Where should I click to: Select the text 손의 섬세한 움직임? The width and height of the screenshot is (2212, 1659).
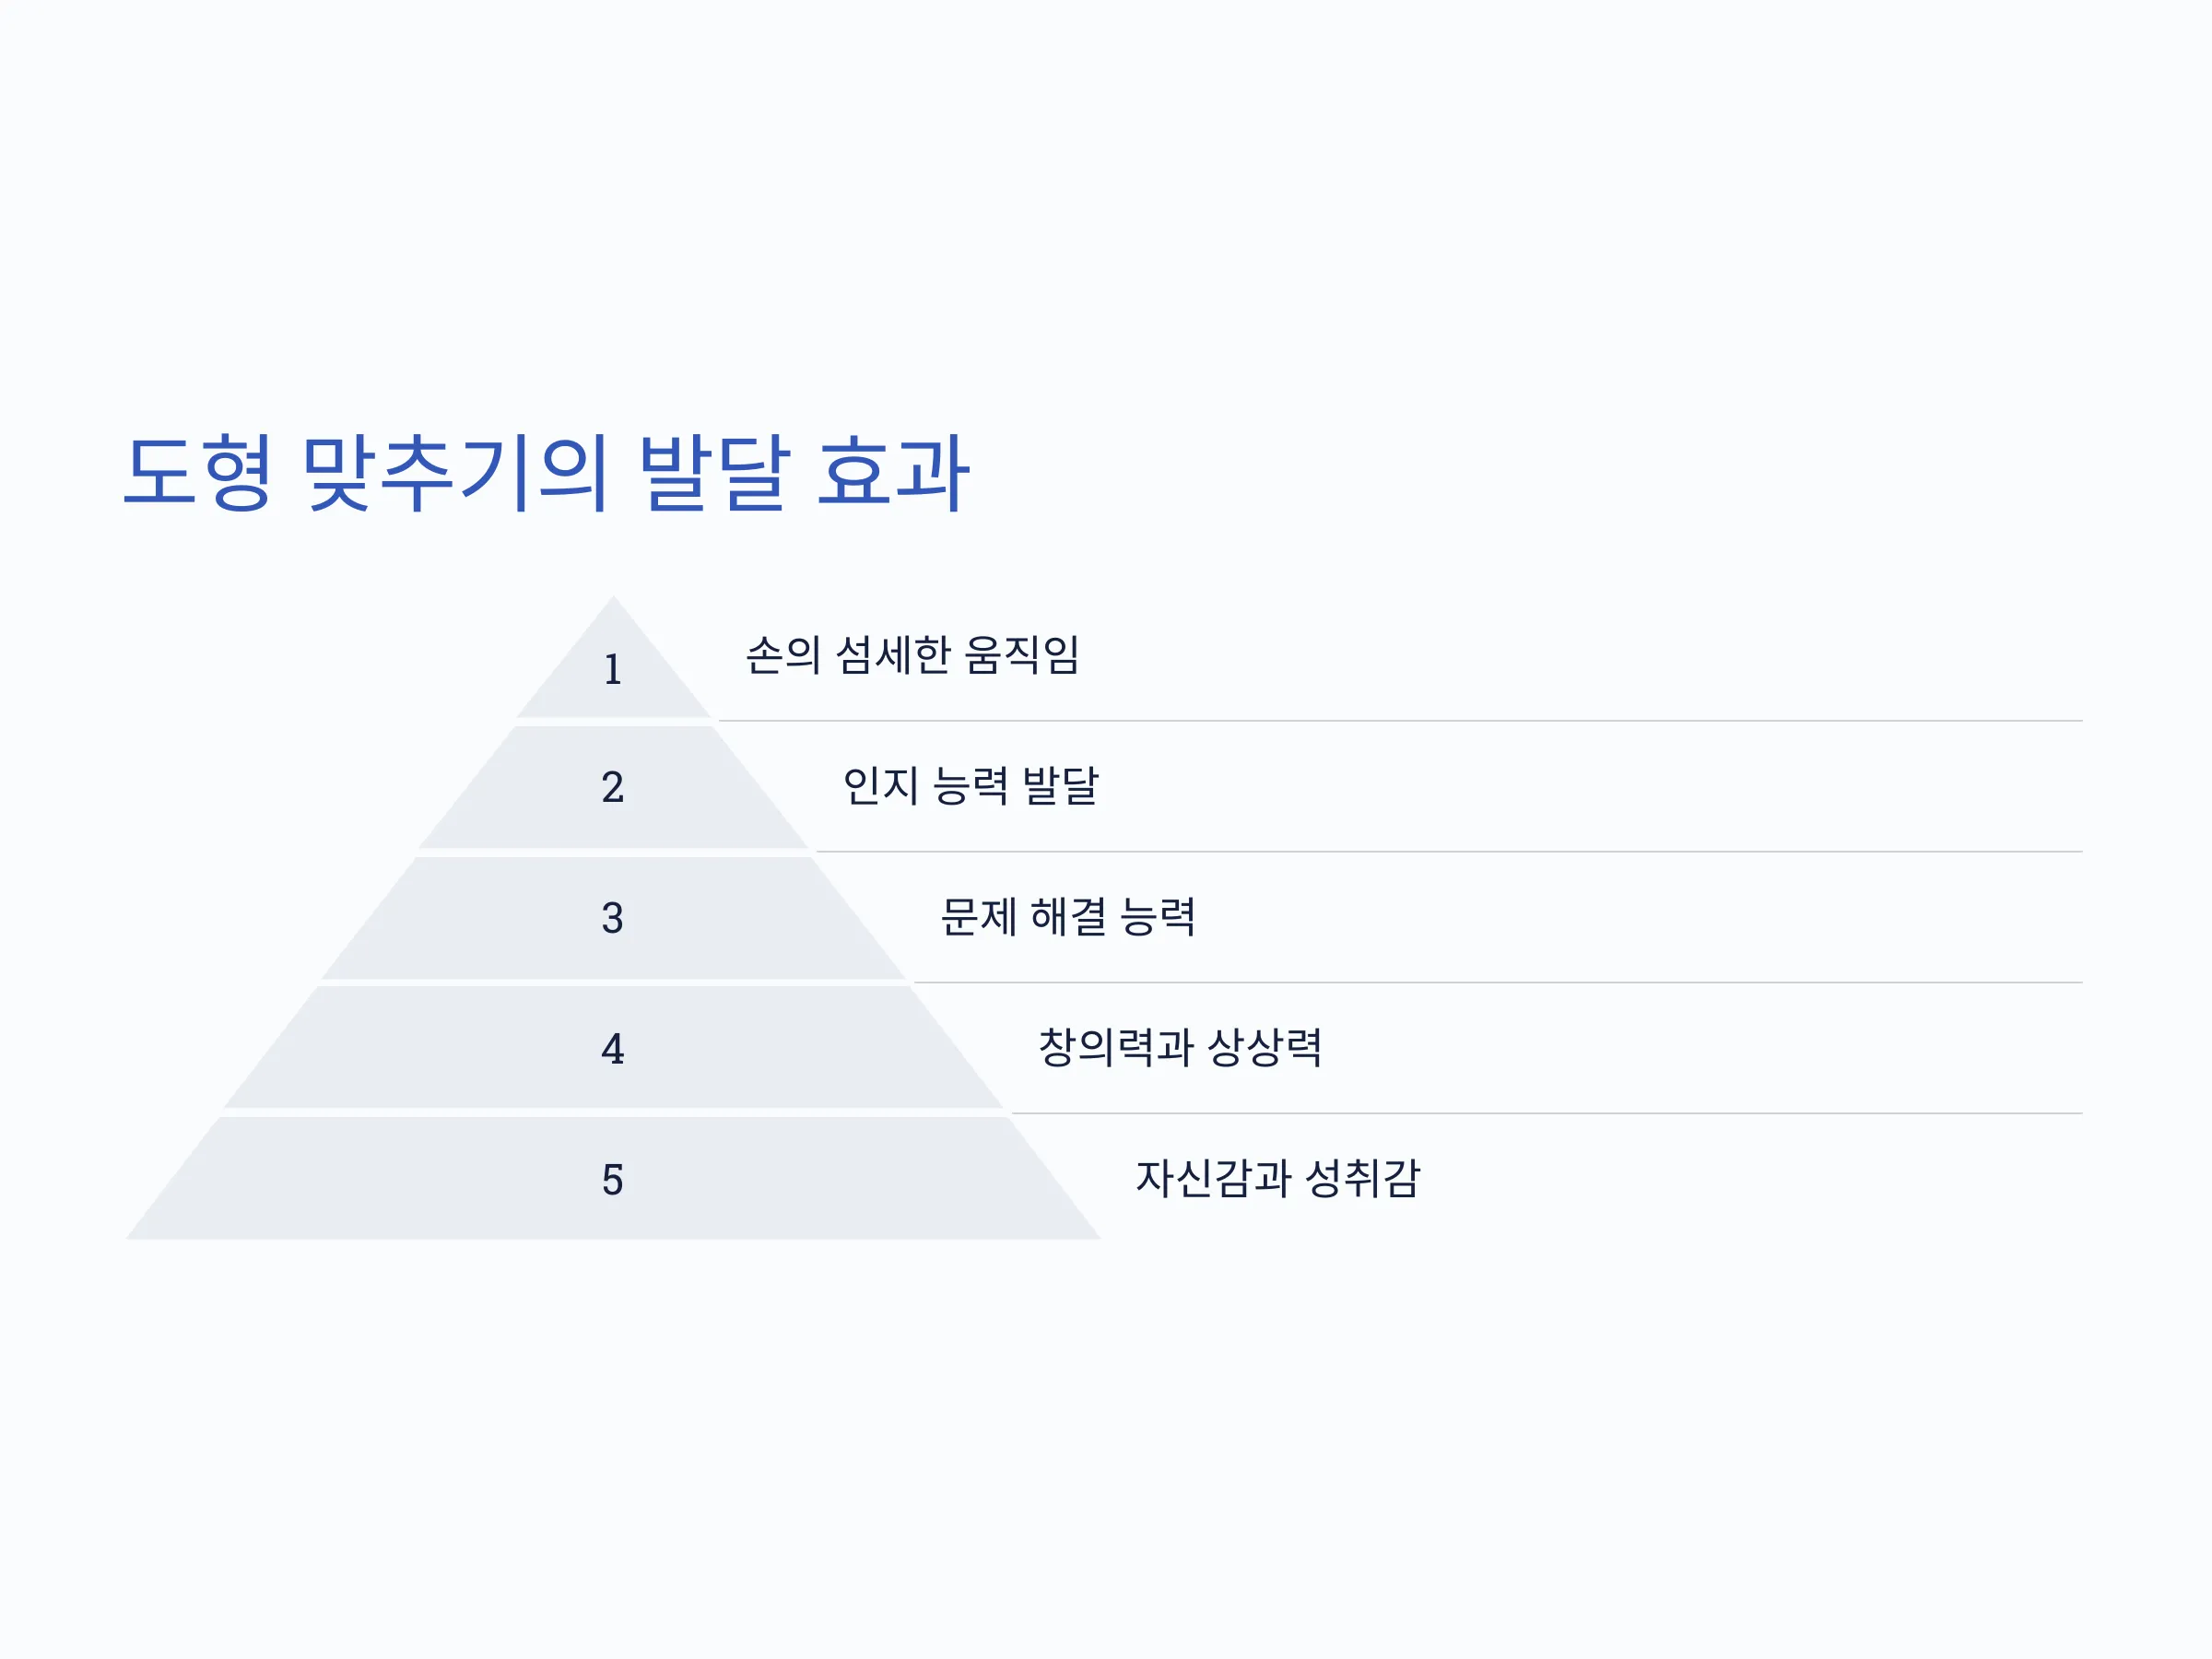[913, 656]
